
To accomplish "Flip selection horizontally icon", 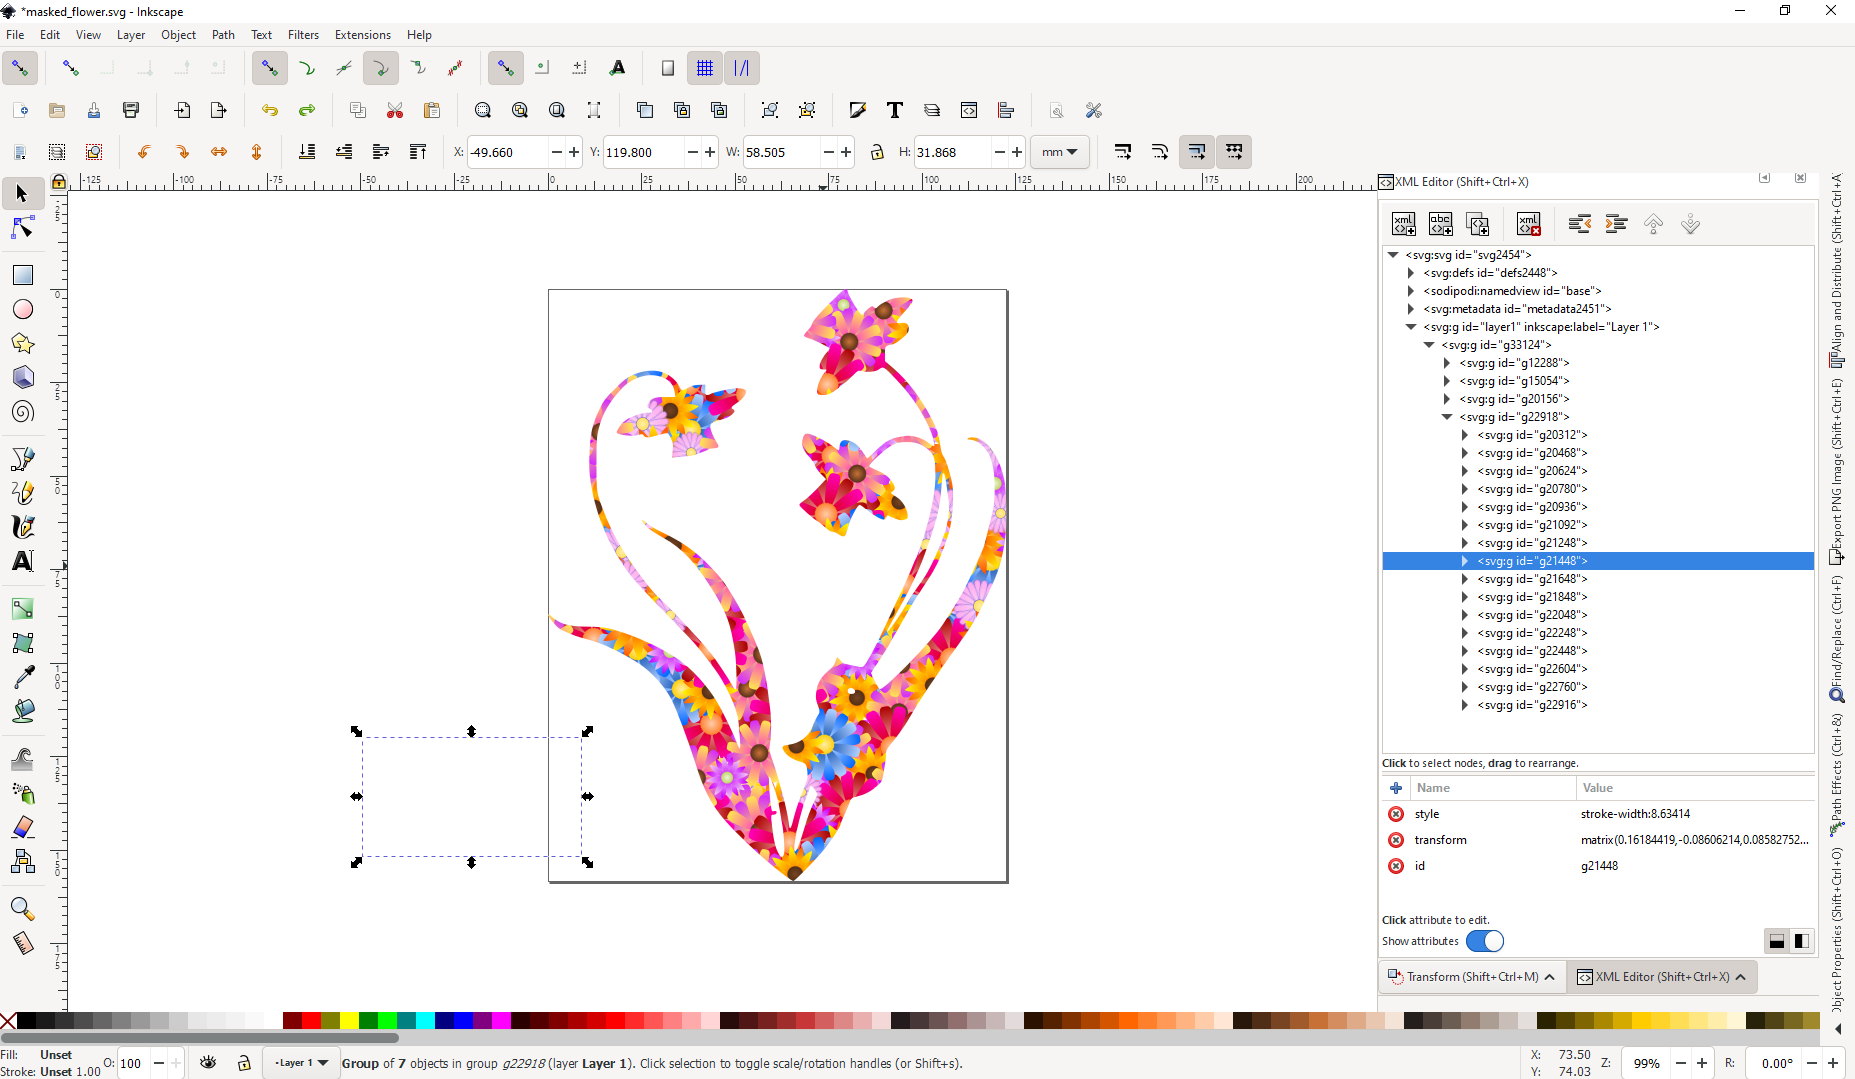I will [219, 152].
